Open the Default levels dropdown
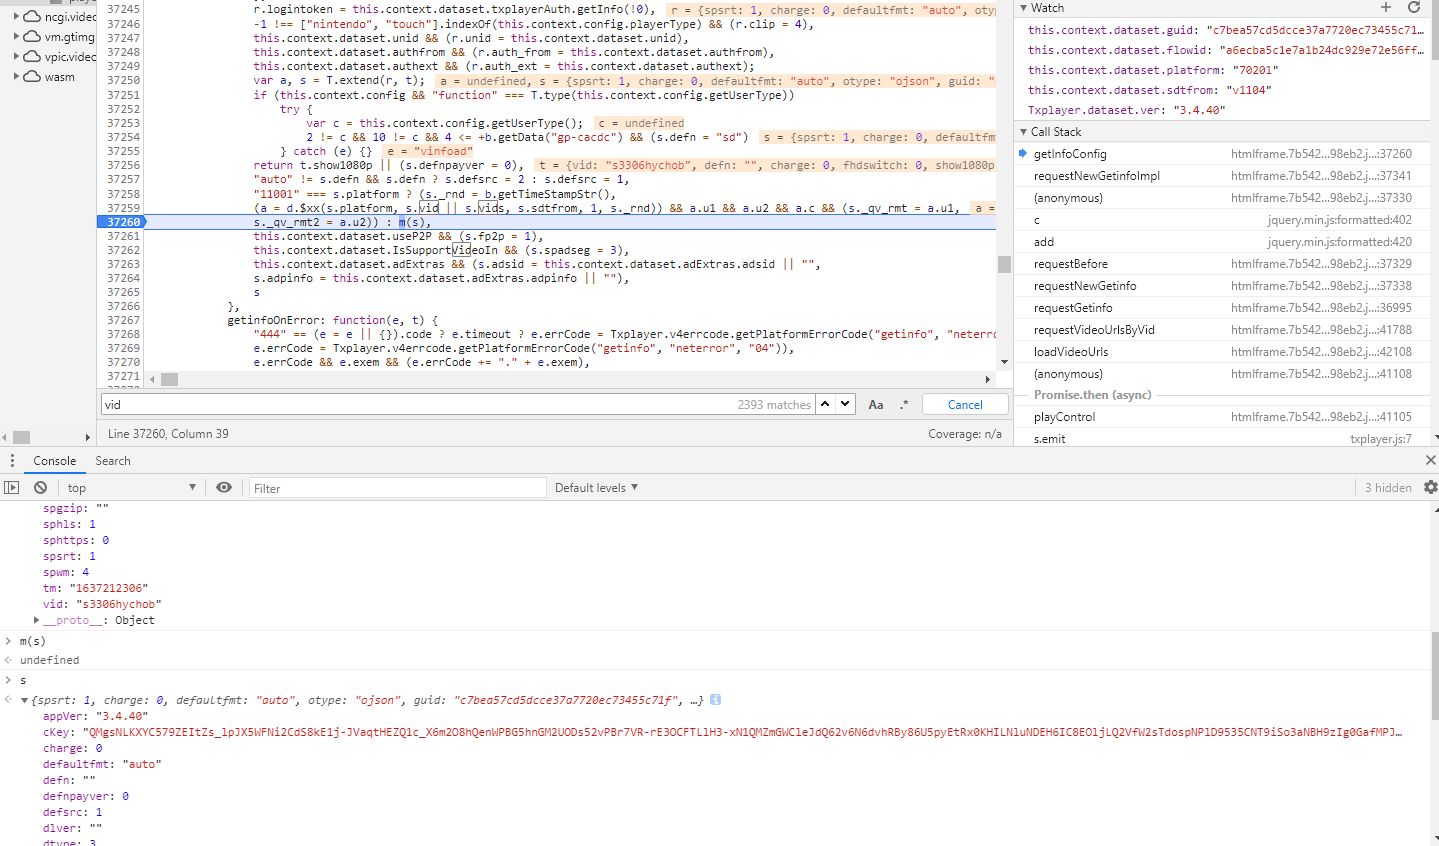Screen dimensions: 1439x846 [596, 488]
